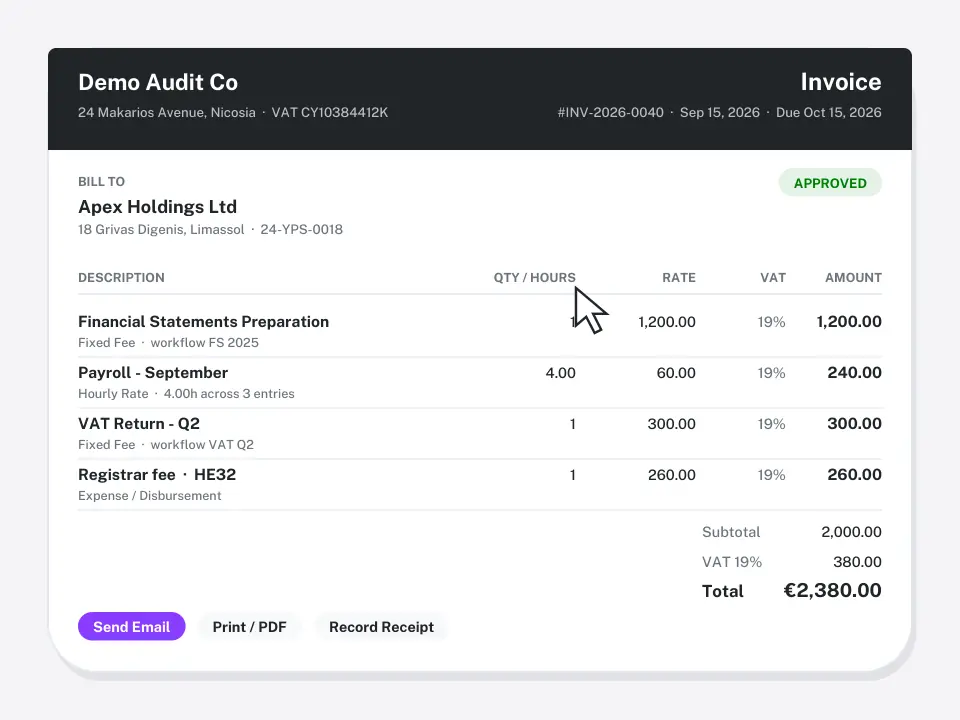Click the €2,380.00 grand total
The image size is (960, 720).
click(x=833, y=590)
